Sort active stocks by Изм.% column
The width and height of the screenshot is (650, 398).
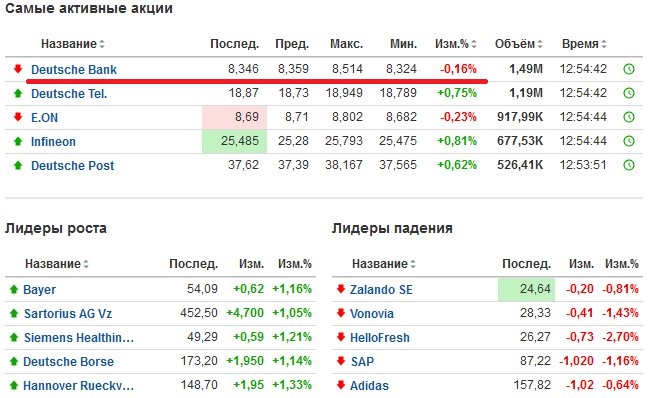(456, 44)
